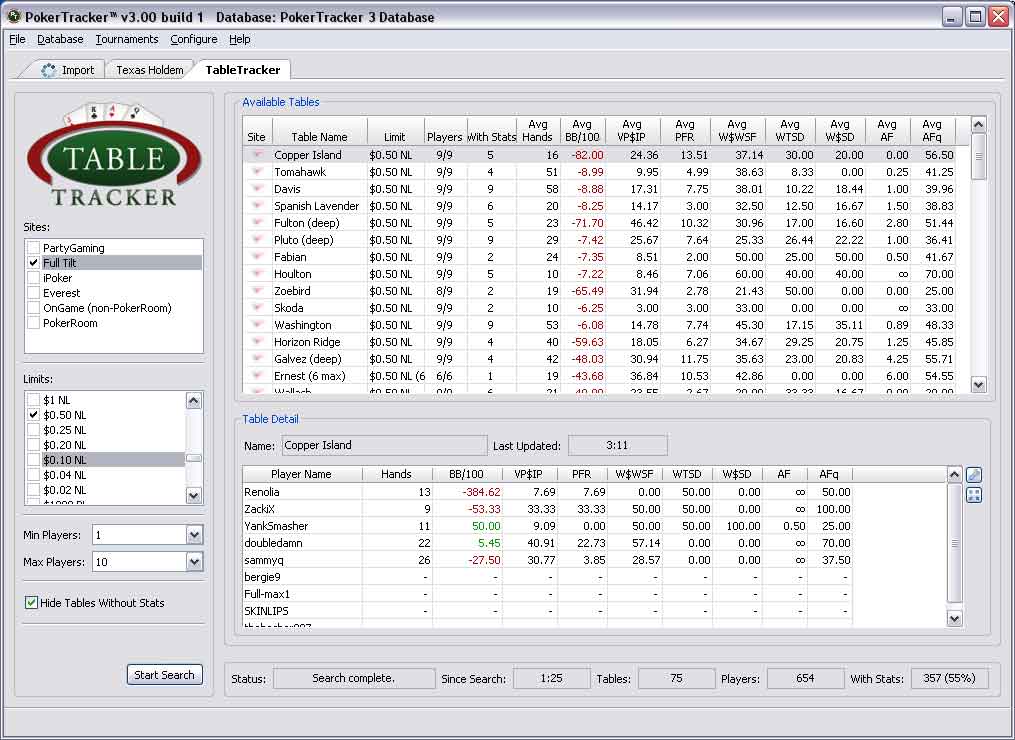This screenshot has width=1015, height=740.
Task: Click the site icon in the Horizon Ridge row
Action: pyautogui.click(x=258, y=342)
